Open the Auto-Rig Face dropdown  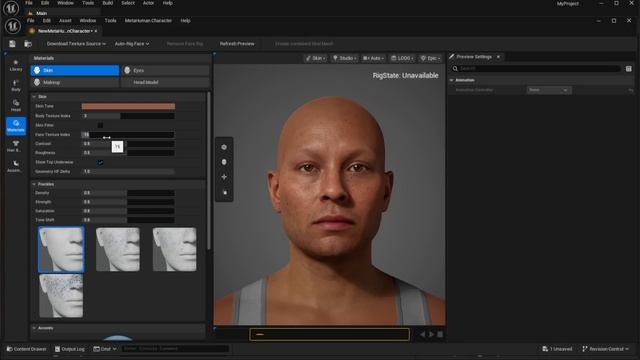132,44
